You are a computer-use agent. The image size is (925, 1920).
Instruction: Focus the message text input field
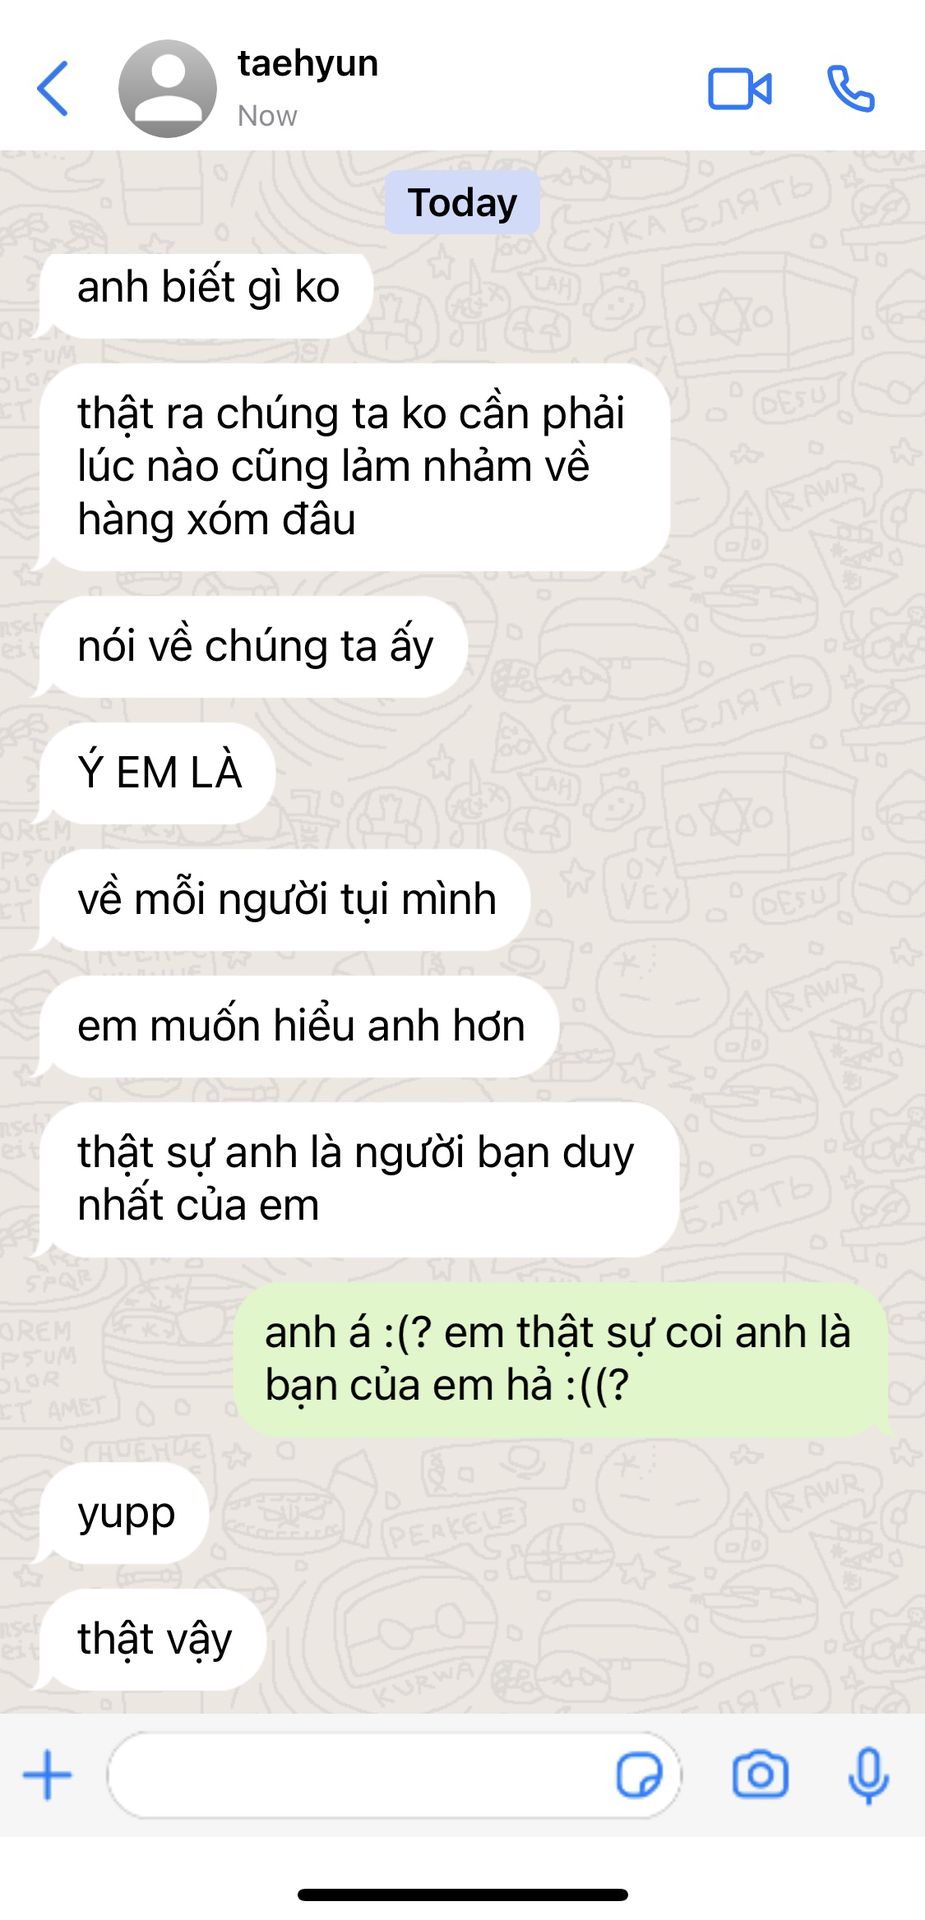[x=394, y=1776]
